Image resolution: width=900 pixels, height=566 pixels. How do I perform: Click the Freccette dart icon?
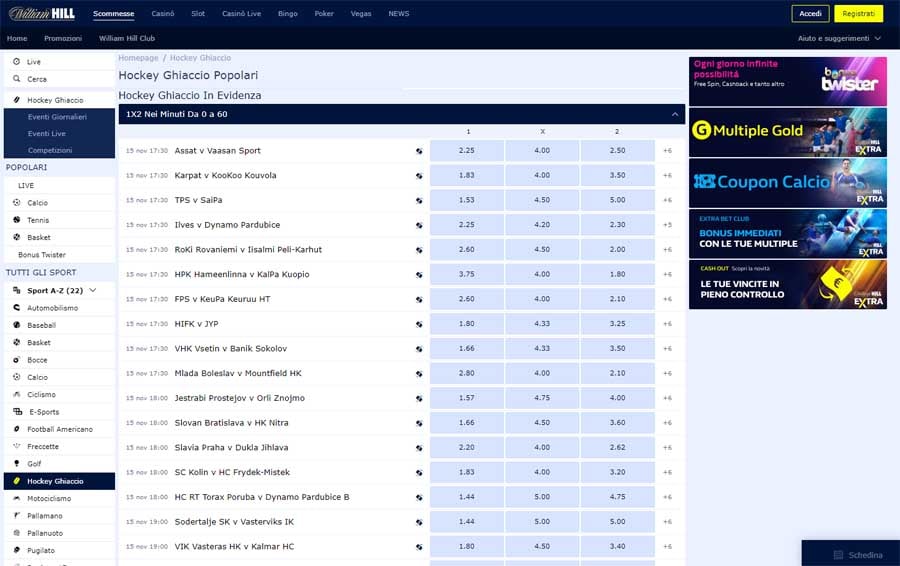coord(16,446)
